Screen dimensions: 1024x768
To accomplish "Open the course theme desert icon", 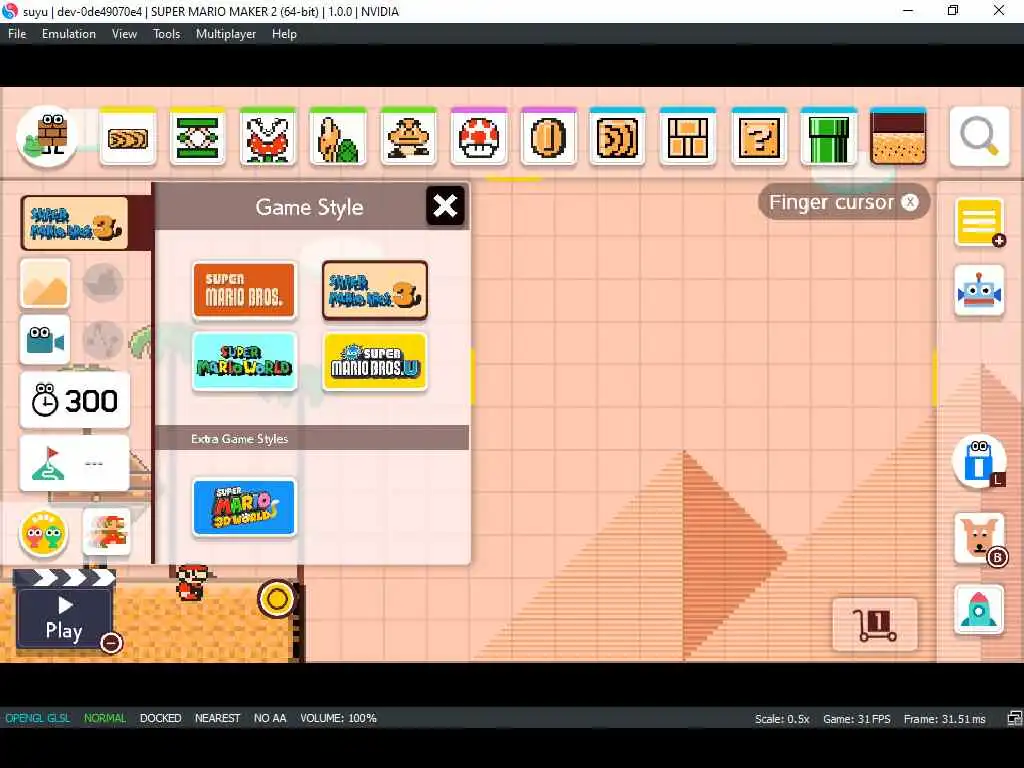I will [x=45, y=284].
